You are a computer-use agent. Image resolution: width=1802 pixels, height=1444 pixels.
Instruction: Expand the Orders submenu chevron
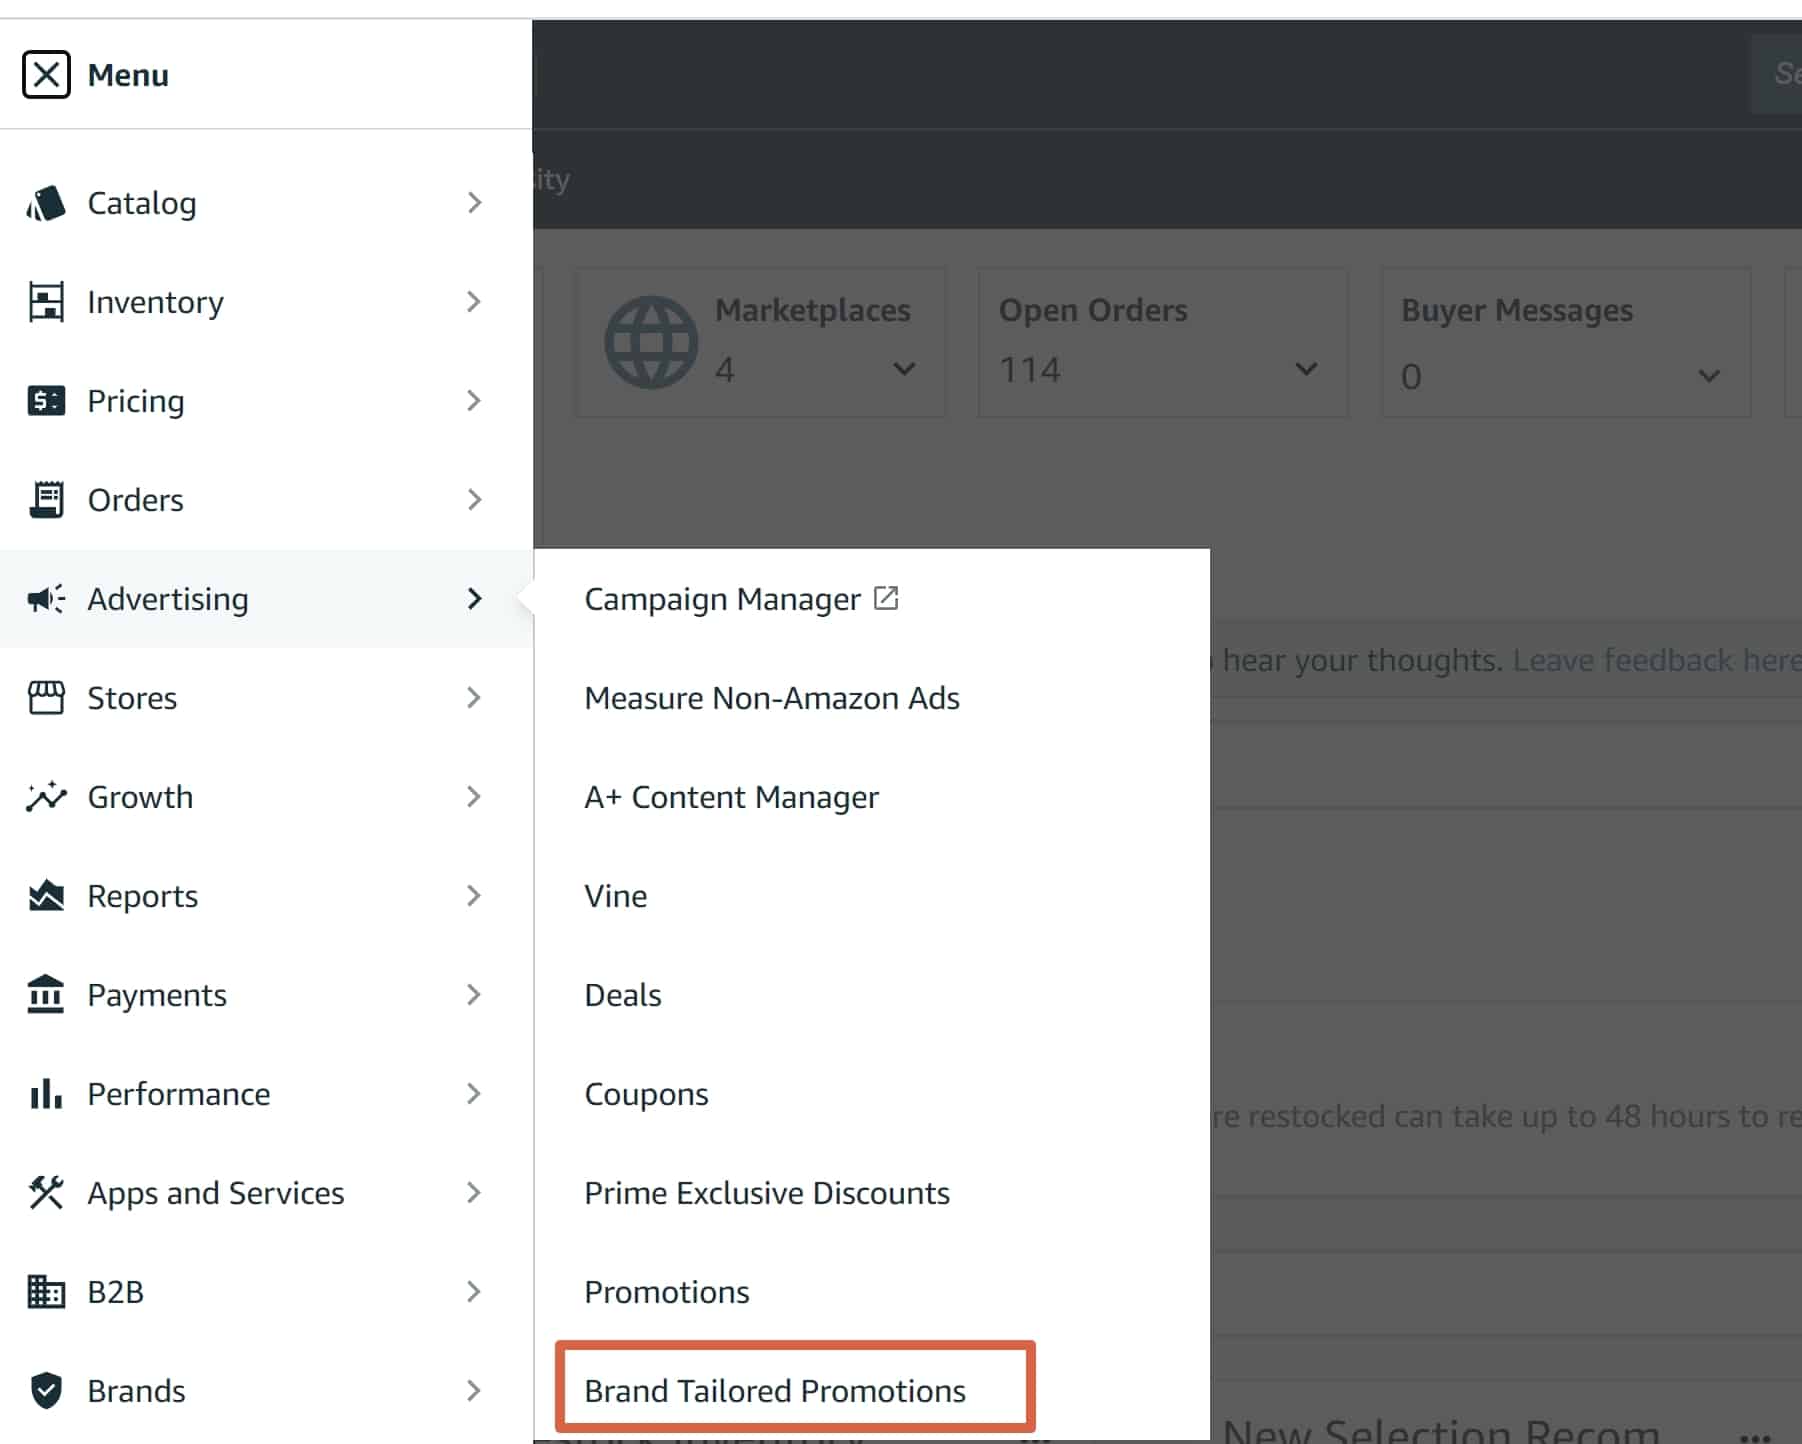pyautogui.click(x=474, y=500)
